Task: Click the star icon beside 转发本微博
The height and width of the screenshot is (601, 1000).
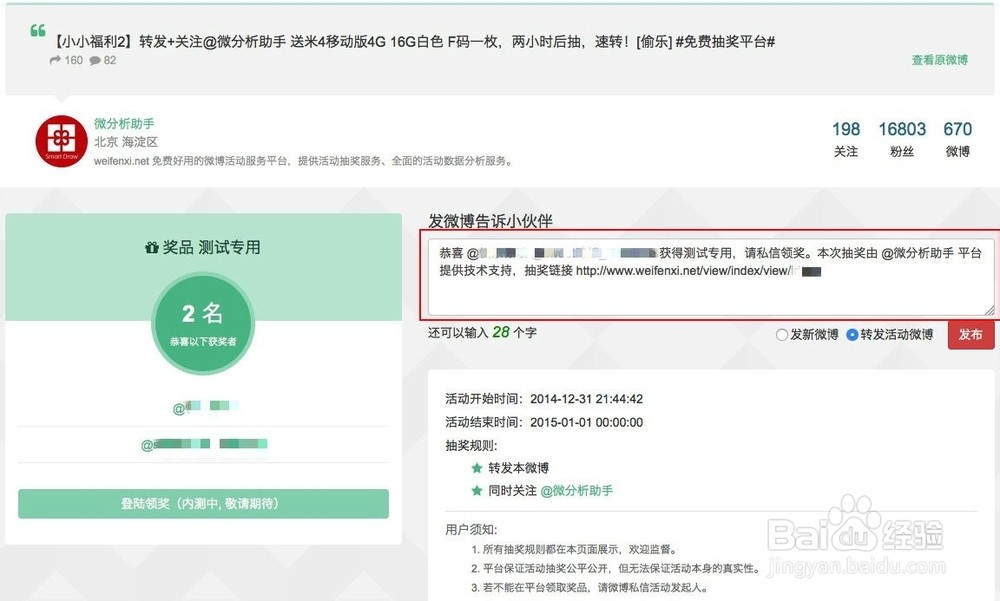Action: pyautogui.click(x=476, y=468)
